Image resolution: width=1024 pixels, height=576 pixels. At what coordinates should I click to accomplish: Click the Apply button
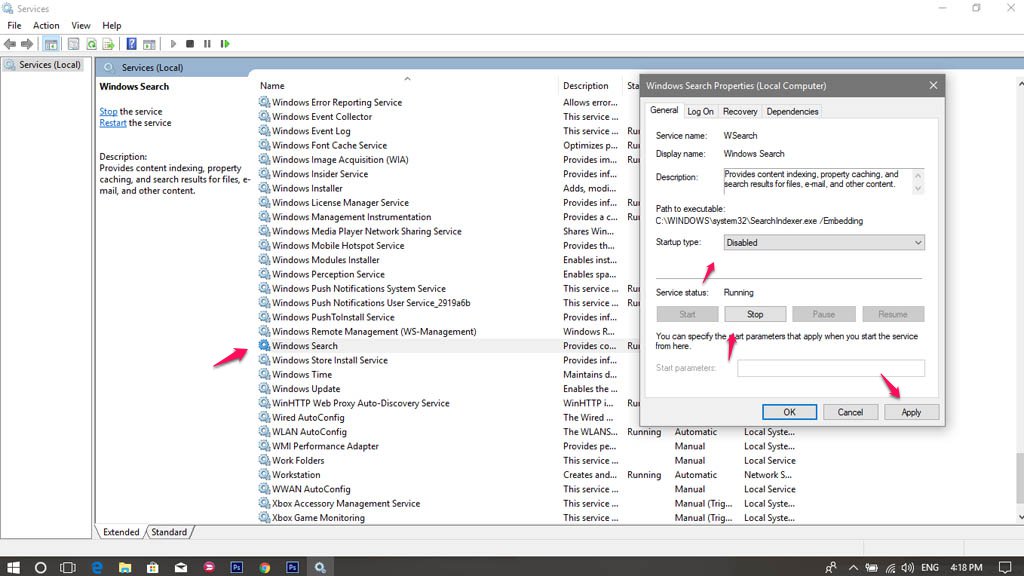[x=911, y=412]
